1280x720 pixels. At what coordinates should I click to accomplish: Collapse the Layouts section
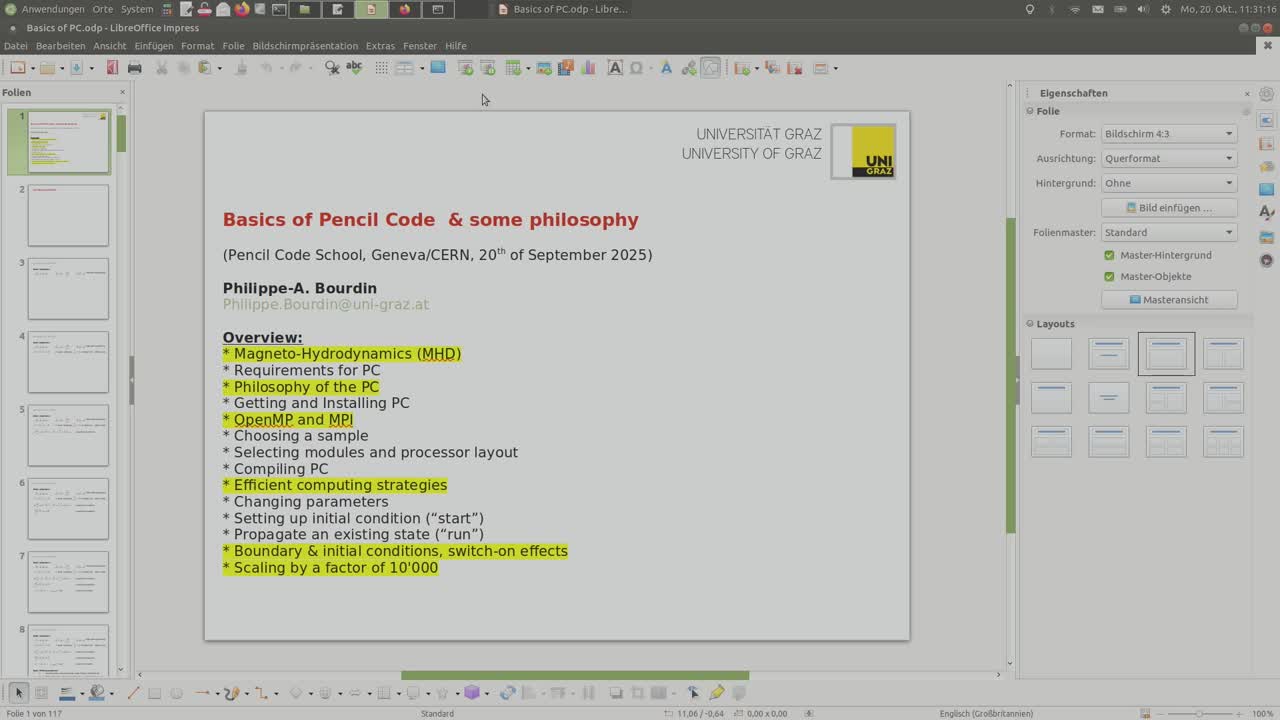coord(1031,324)
